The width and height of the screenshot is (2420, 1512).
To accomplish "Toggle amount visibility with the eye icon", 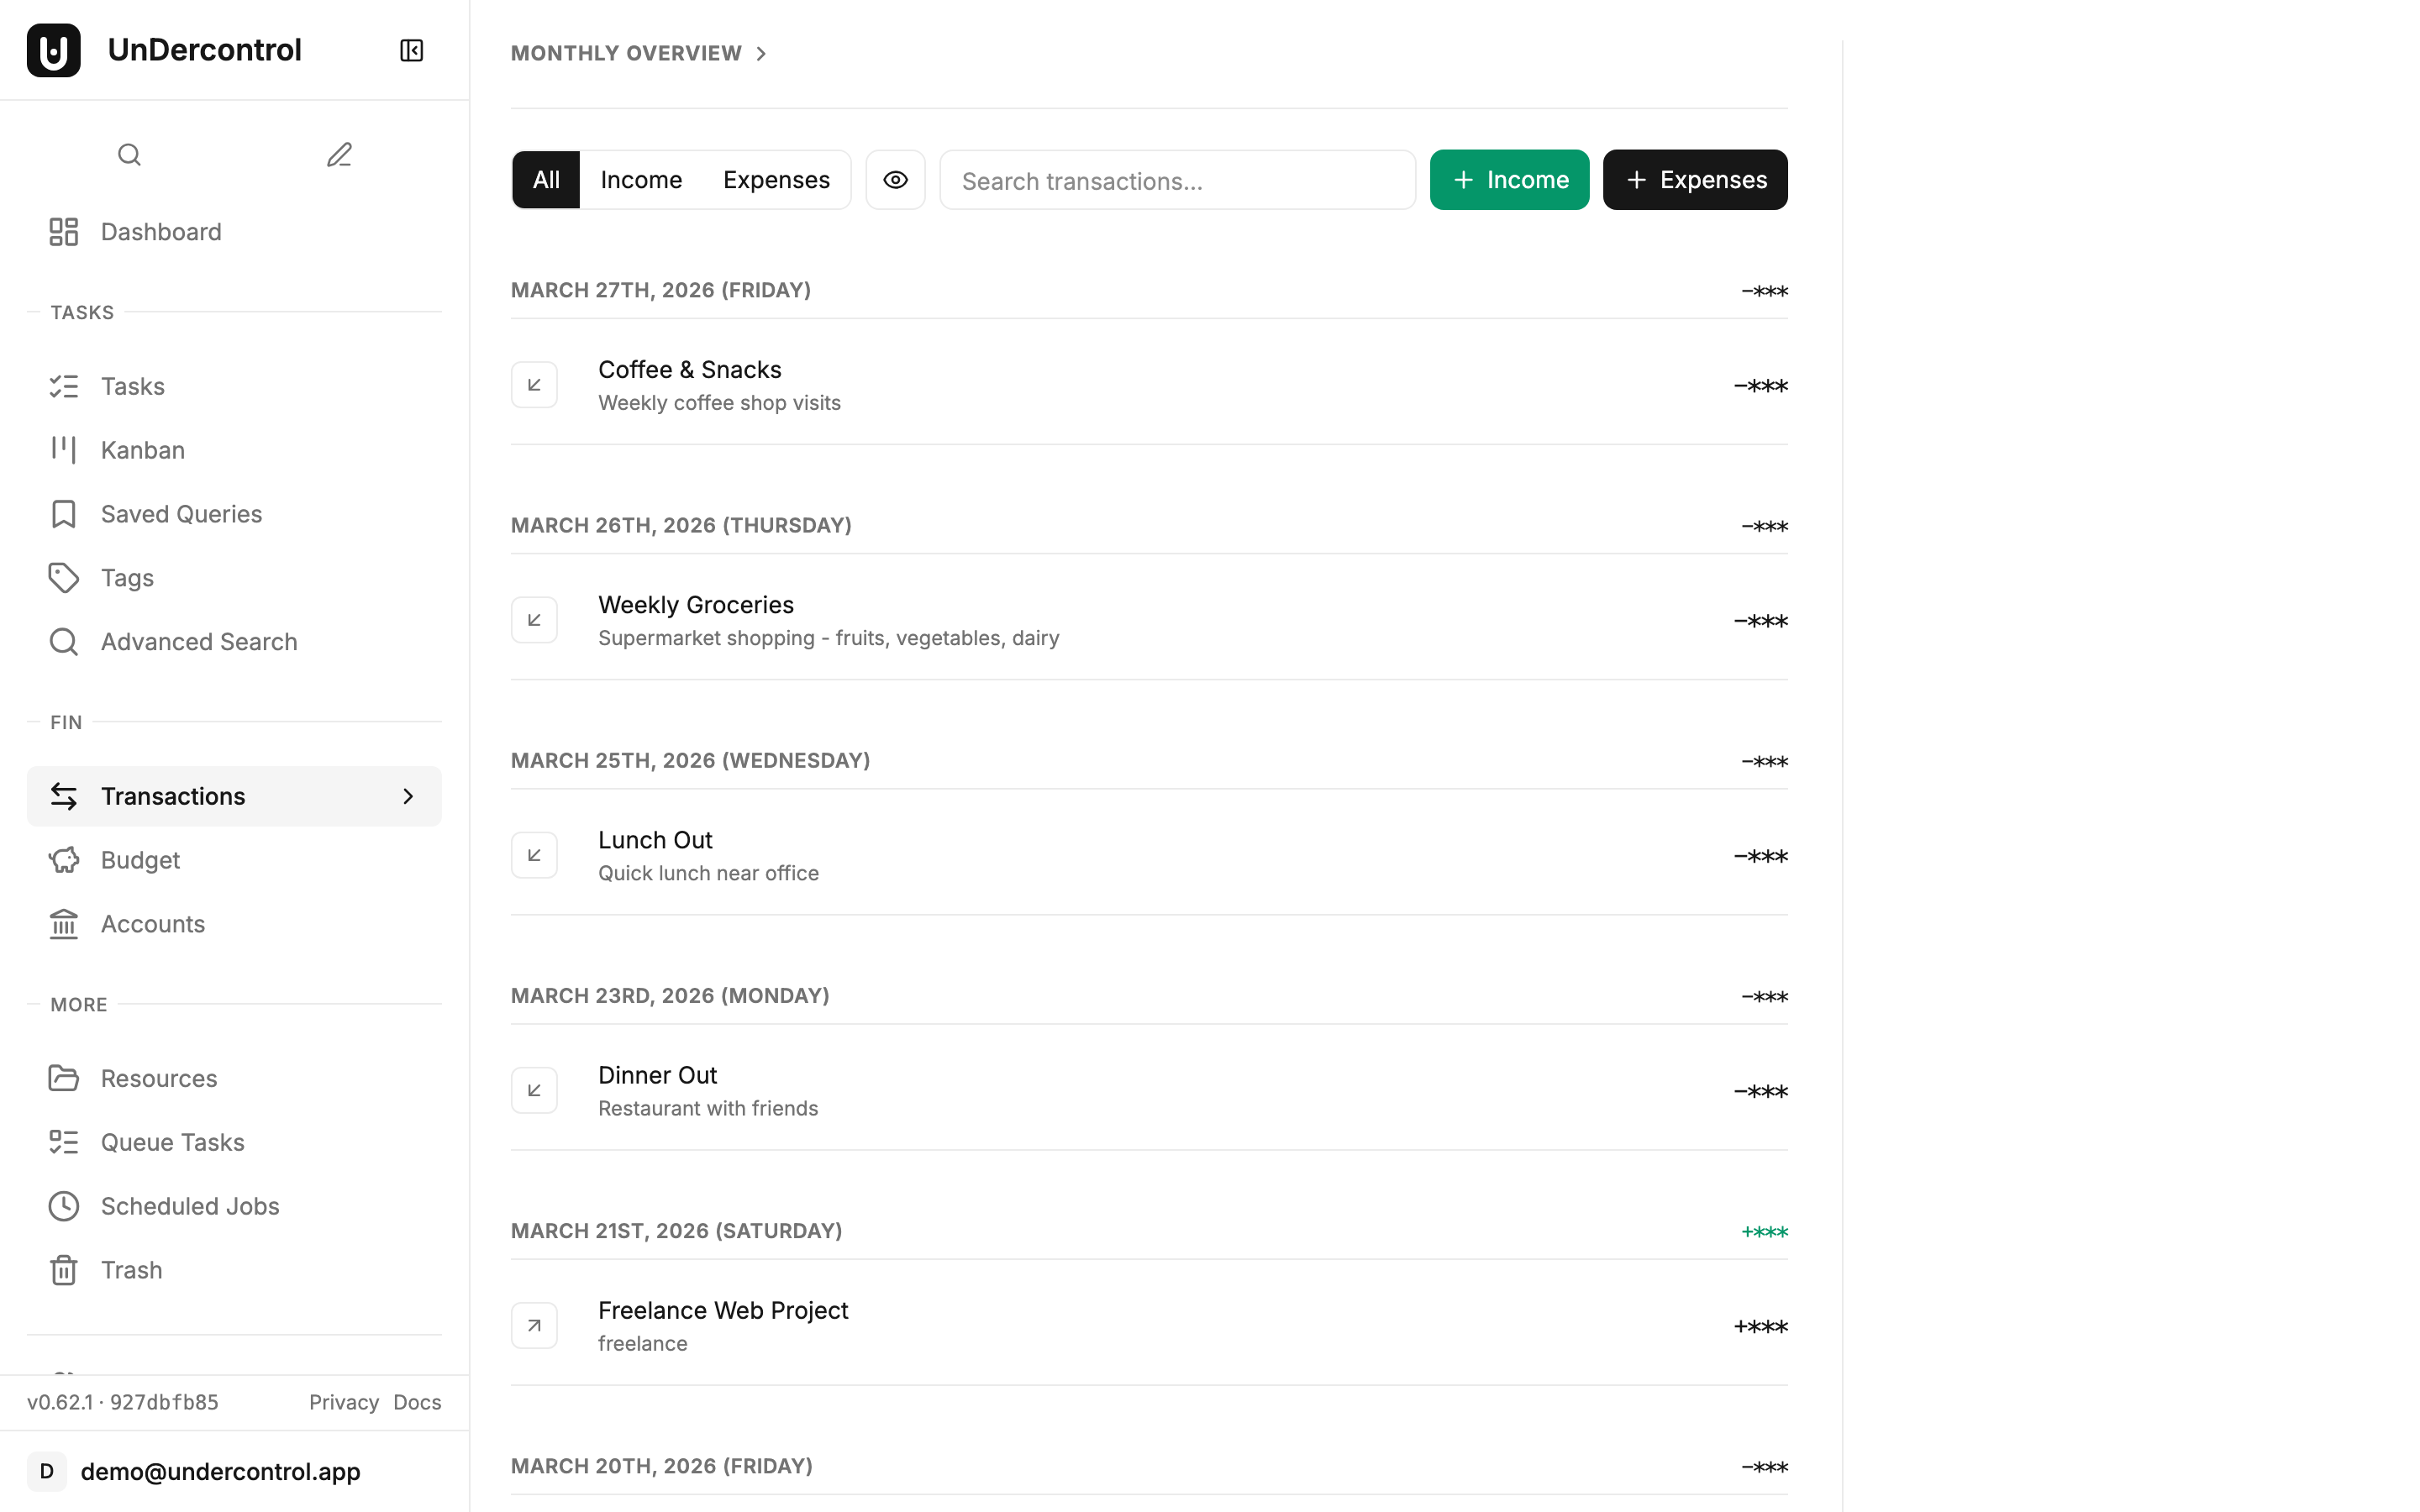I will click(895, 179).
